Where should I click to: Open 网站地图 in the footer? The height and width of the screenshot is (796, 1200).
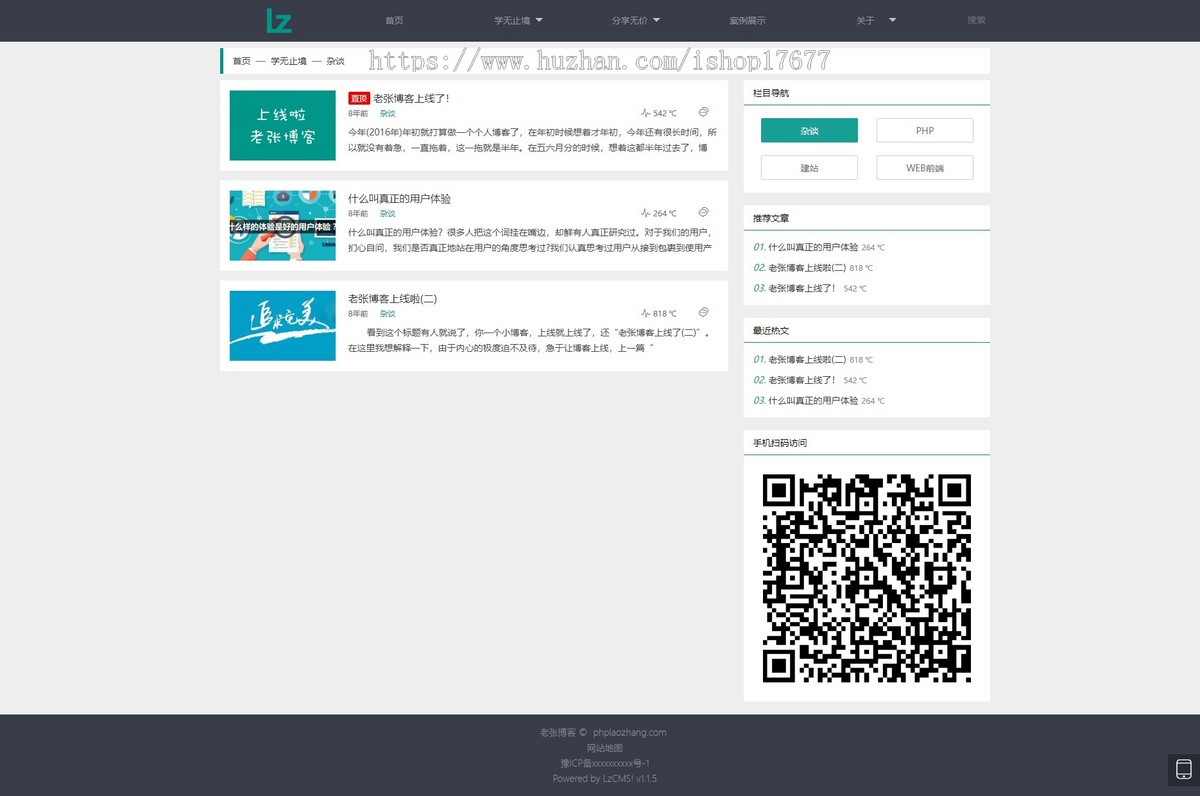[604, 747]
